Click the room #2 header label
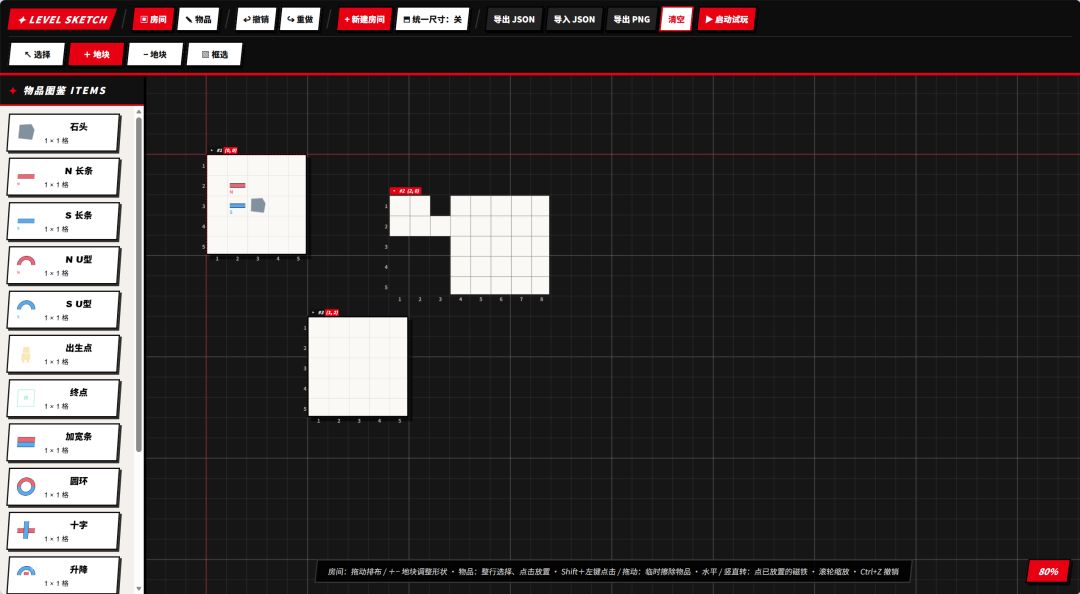This screenshot has width=1080, height=594. pos(406,191)
